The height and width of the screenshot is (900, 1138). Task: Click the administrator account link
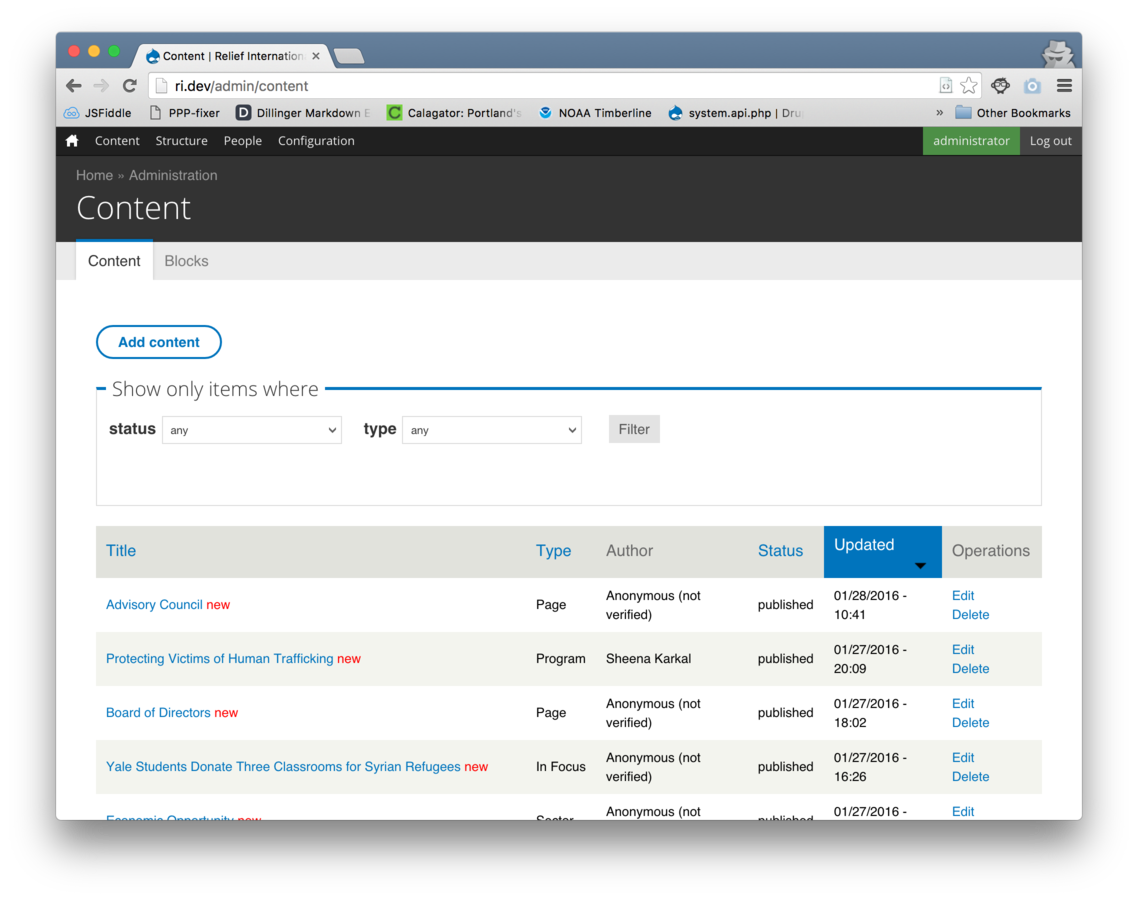pyautogui.click(x=971, y=141)
